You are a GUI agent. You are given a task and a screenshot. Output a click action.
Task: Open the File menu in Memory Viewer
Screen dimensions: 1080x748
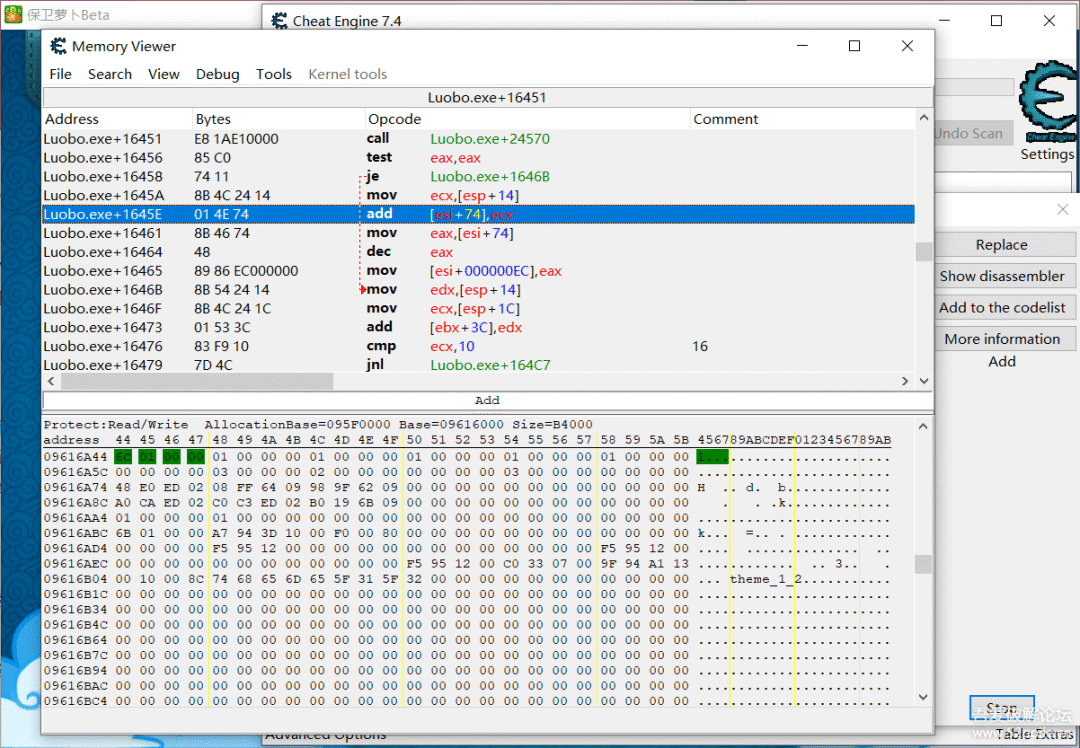(60, 74)
